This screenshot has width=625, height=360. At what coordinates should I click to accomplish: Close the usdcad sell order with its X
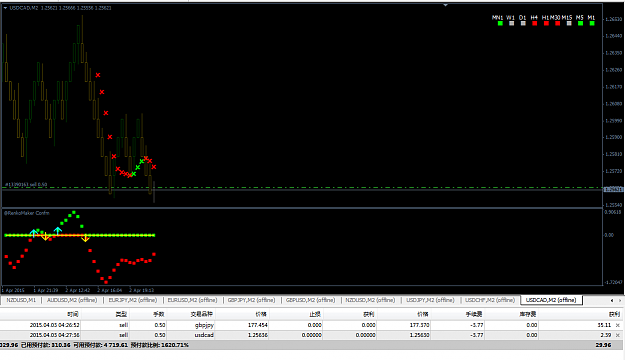(617, 335)
